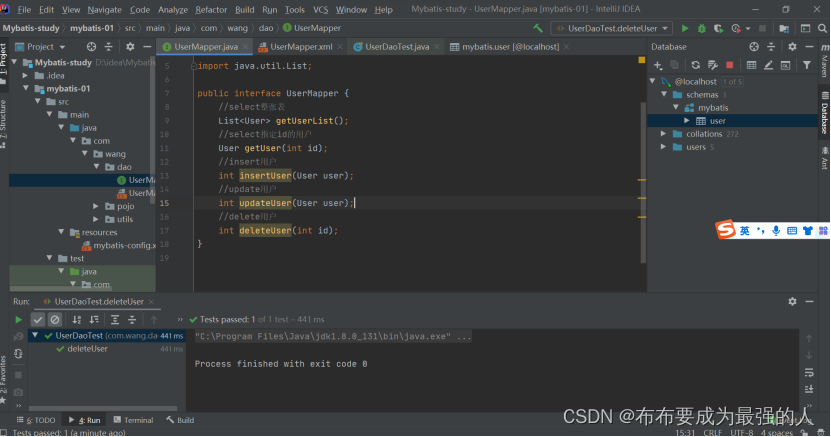Expand the pojo package
The image size is (831, 437).
coord(96,206)
